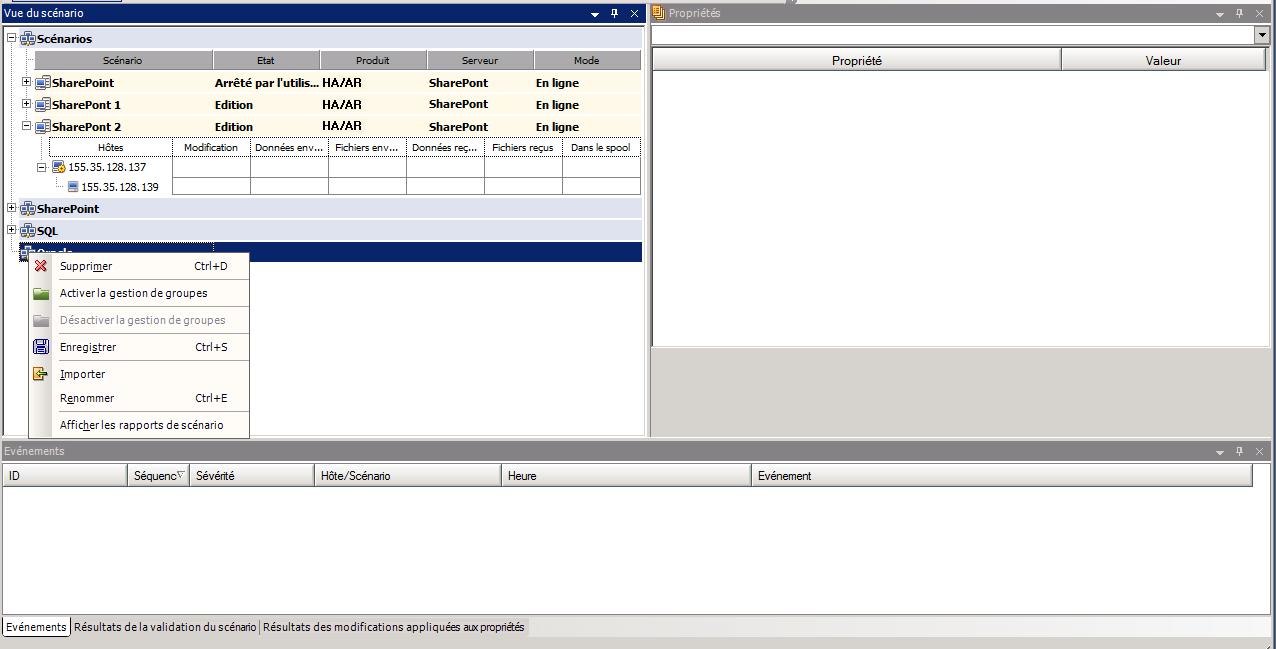Open Résultats de la validation du scénario tab
Viewport: 1276px width, 649px height.
(165, 627)
